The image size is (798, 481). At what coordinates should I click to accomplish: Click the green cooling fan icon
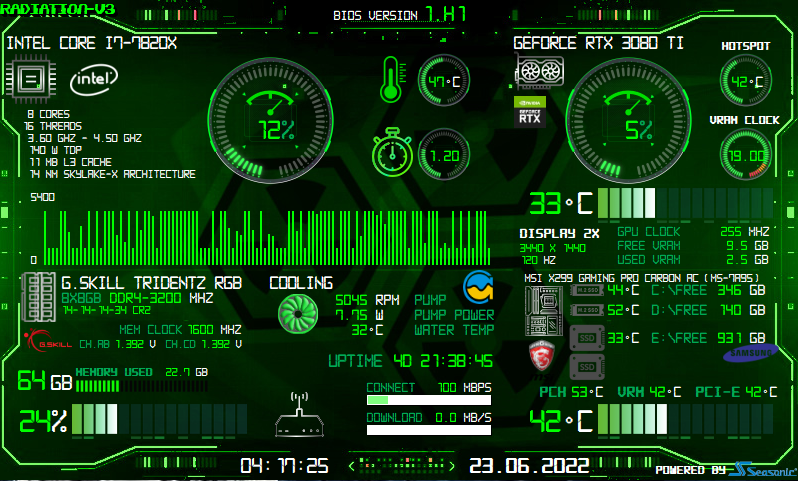coord(297,313)
